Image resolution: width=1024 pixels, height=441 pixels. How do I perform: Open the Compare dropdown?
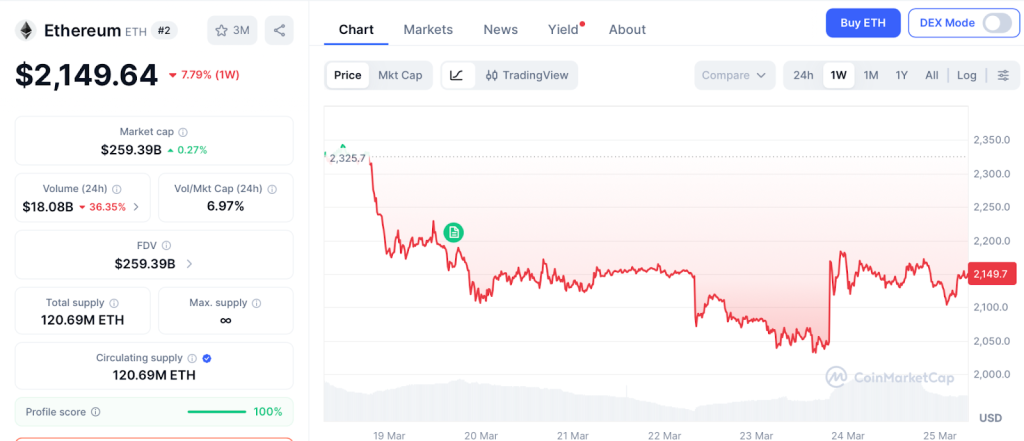coord(734,75)
